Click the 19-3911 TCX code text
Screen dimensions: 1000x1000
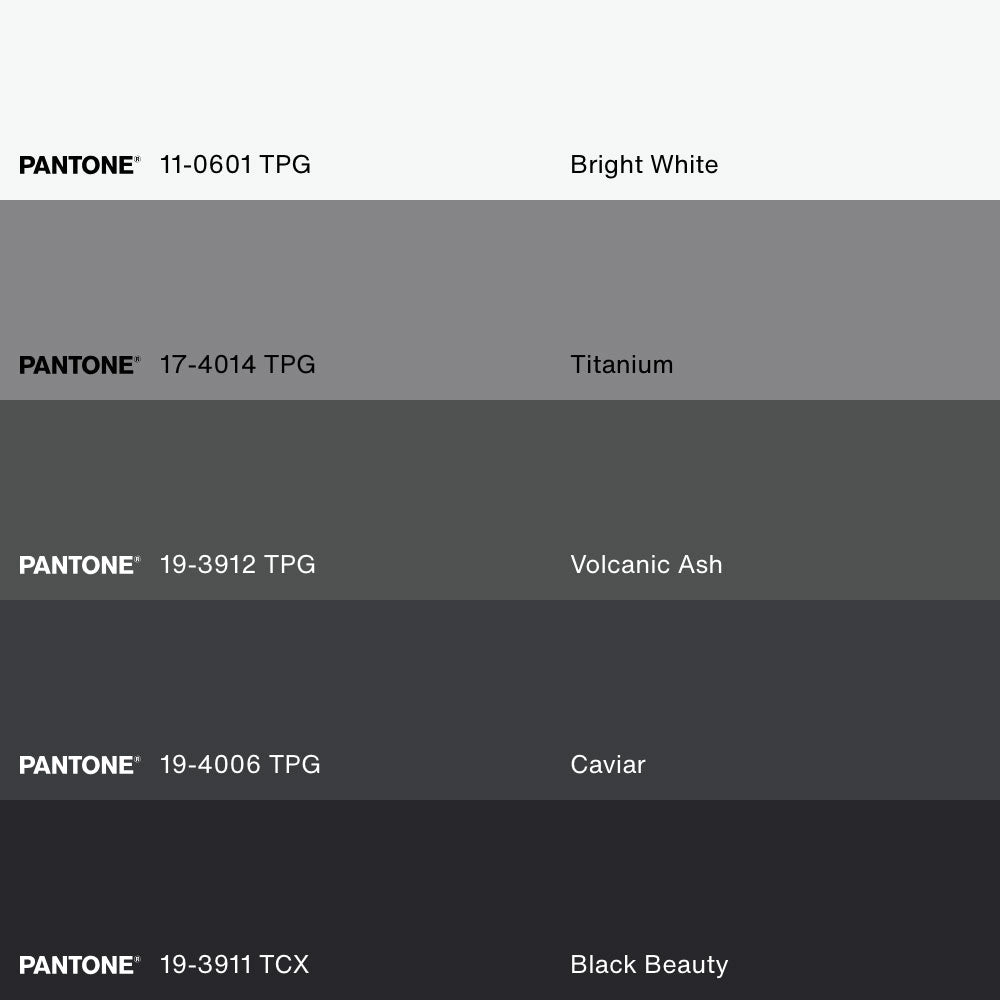[x=234, y=965]
